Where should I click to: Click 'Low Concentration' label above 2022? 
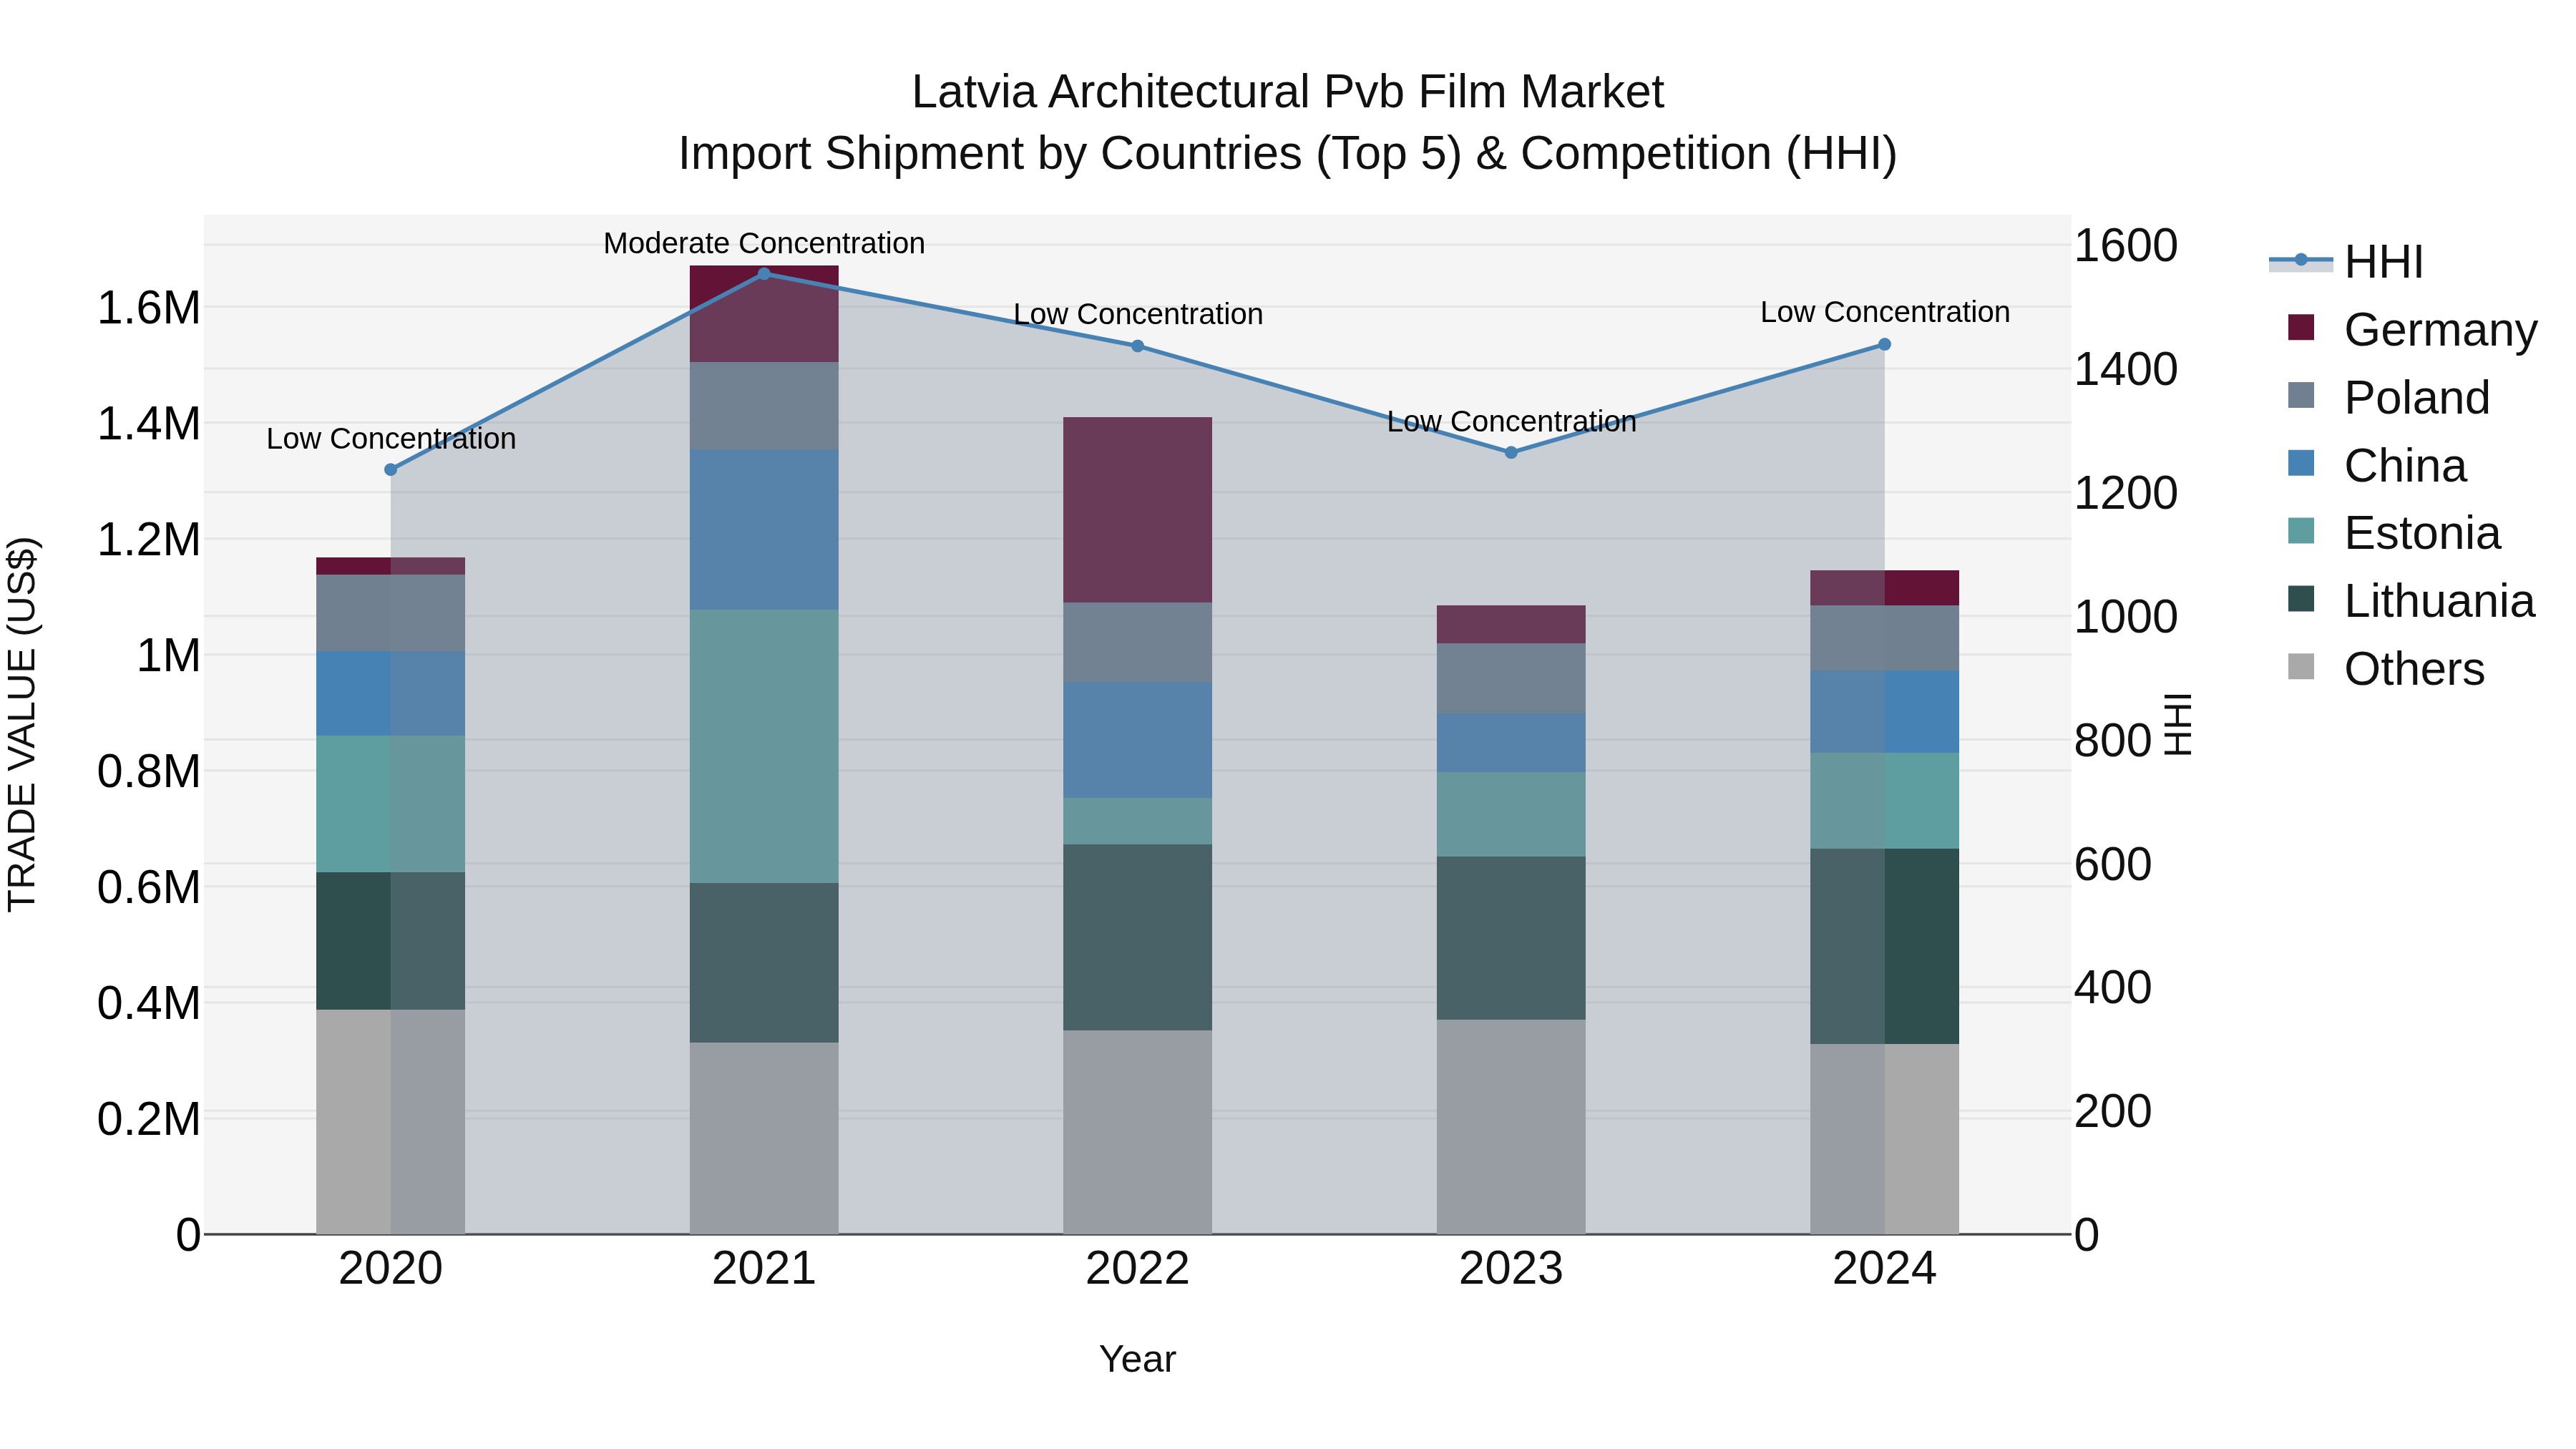click(1138, 314)
